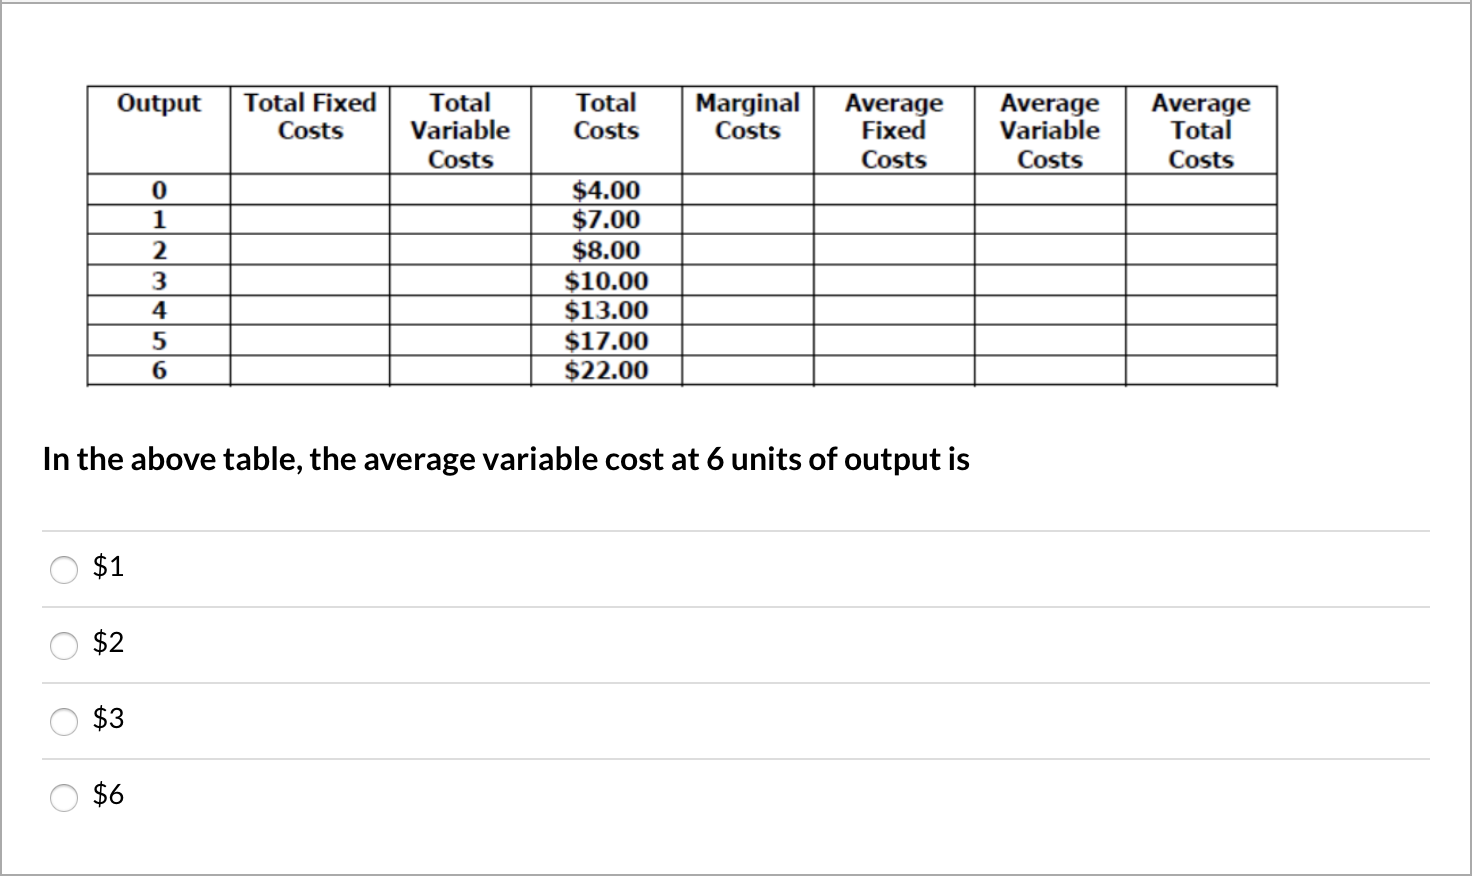Click the question text about average variable cost
Image resolution: width=1474 pixels, height=876 pixels.
505,459
